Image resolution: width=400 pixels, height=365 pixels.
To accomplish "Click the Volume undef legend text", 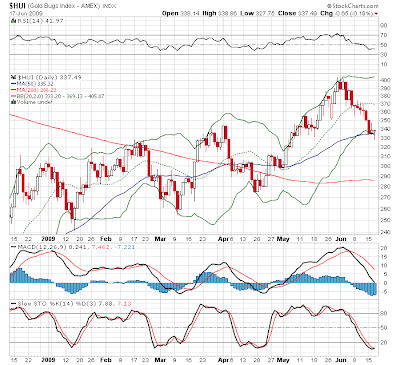I will (x=35, y=102).
